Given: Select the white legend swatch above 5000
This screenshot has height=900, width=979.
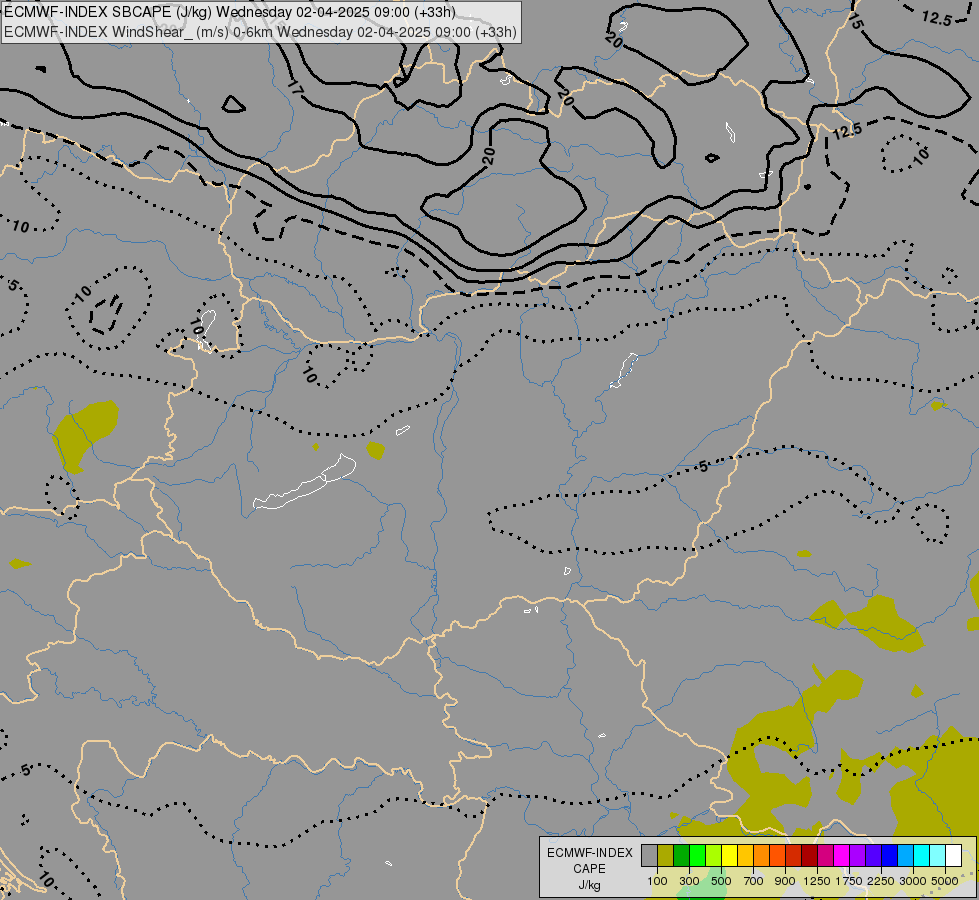Looking at the screenshot, I should (953, 855).
